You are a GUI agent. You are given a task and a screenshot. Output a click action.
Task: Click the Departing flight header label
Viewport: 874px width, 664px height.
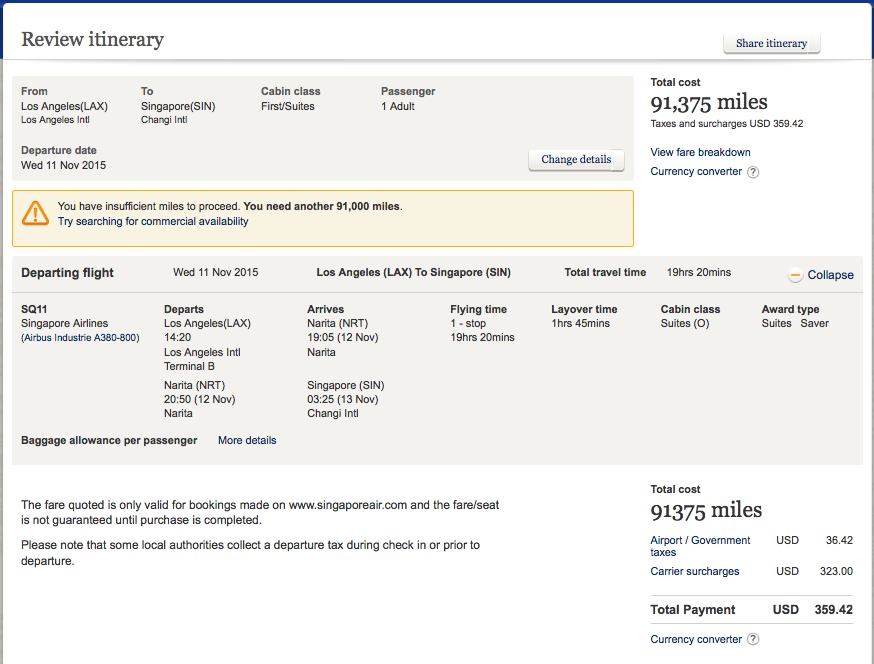tap(67, 273)
